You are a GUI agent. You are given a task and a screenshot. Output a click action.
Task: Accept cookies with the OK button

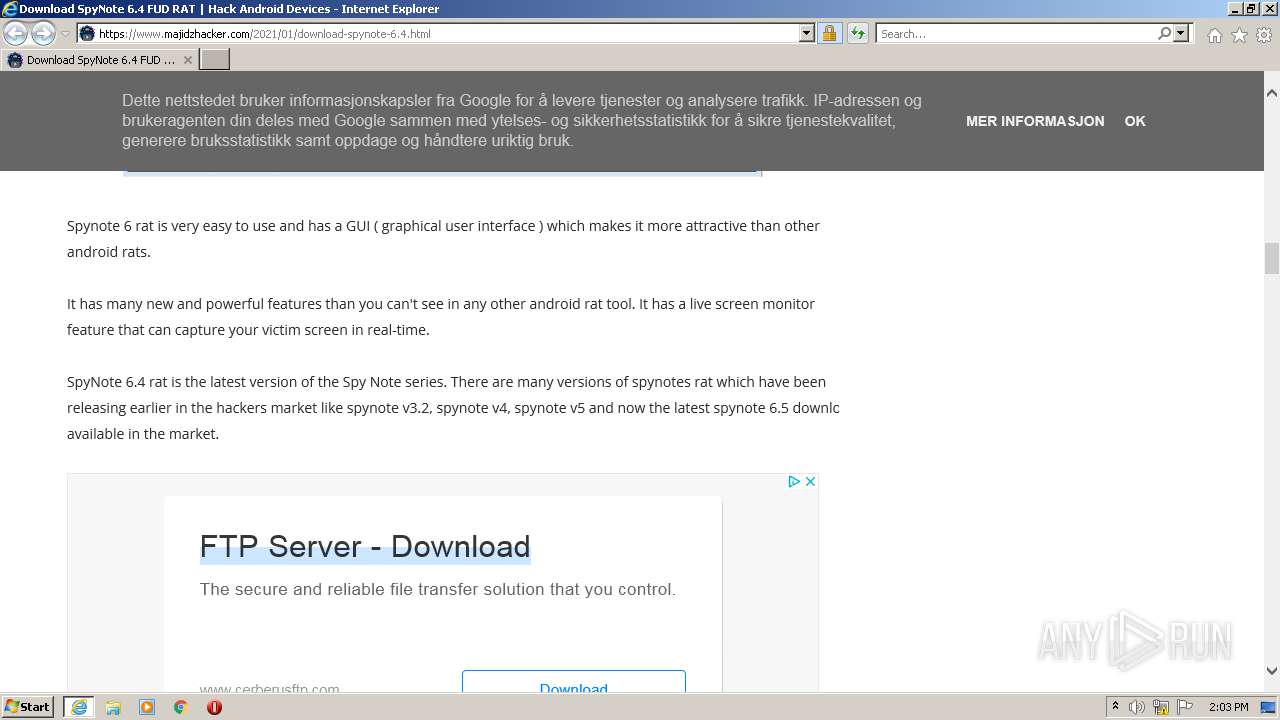1135,121
